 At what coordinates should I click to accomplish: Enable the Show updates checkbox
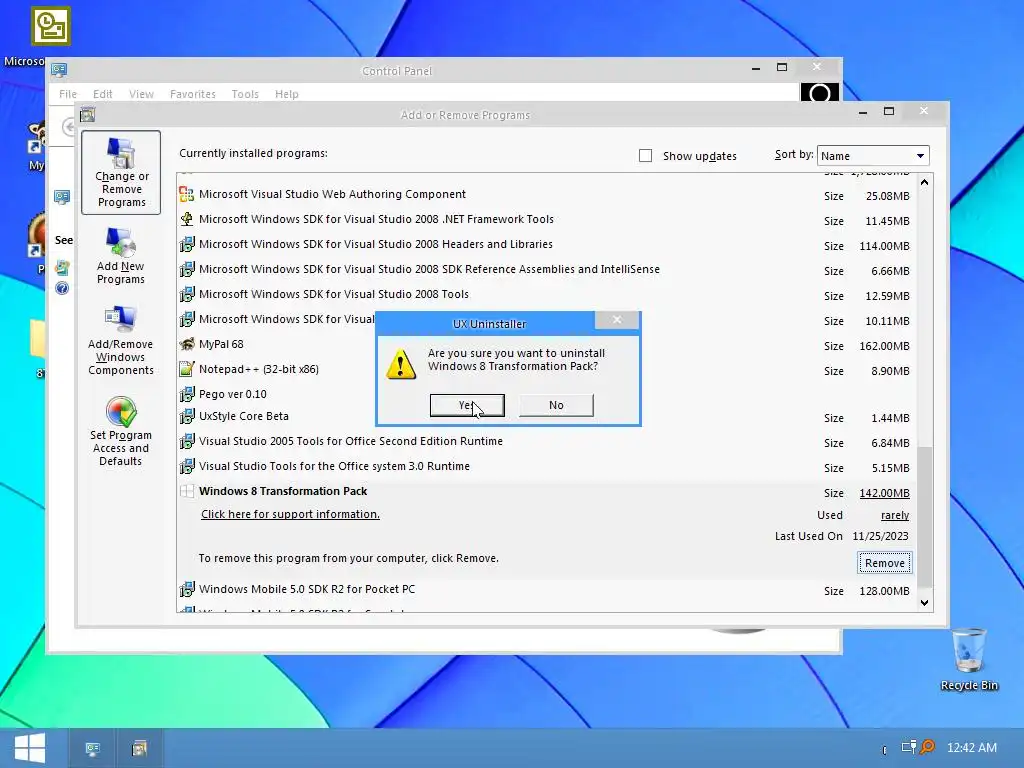point(645,155)
